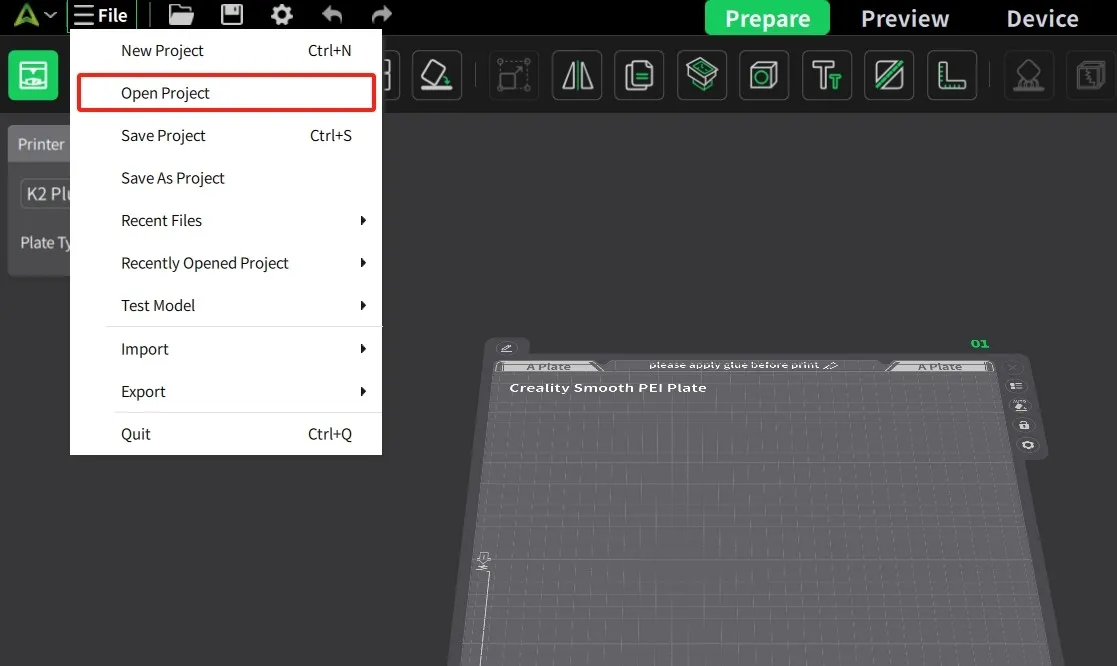Click the undo arrow icon
This screenshot has height=666, width=1117.
[x=332, y=15]
